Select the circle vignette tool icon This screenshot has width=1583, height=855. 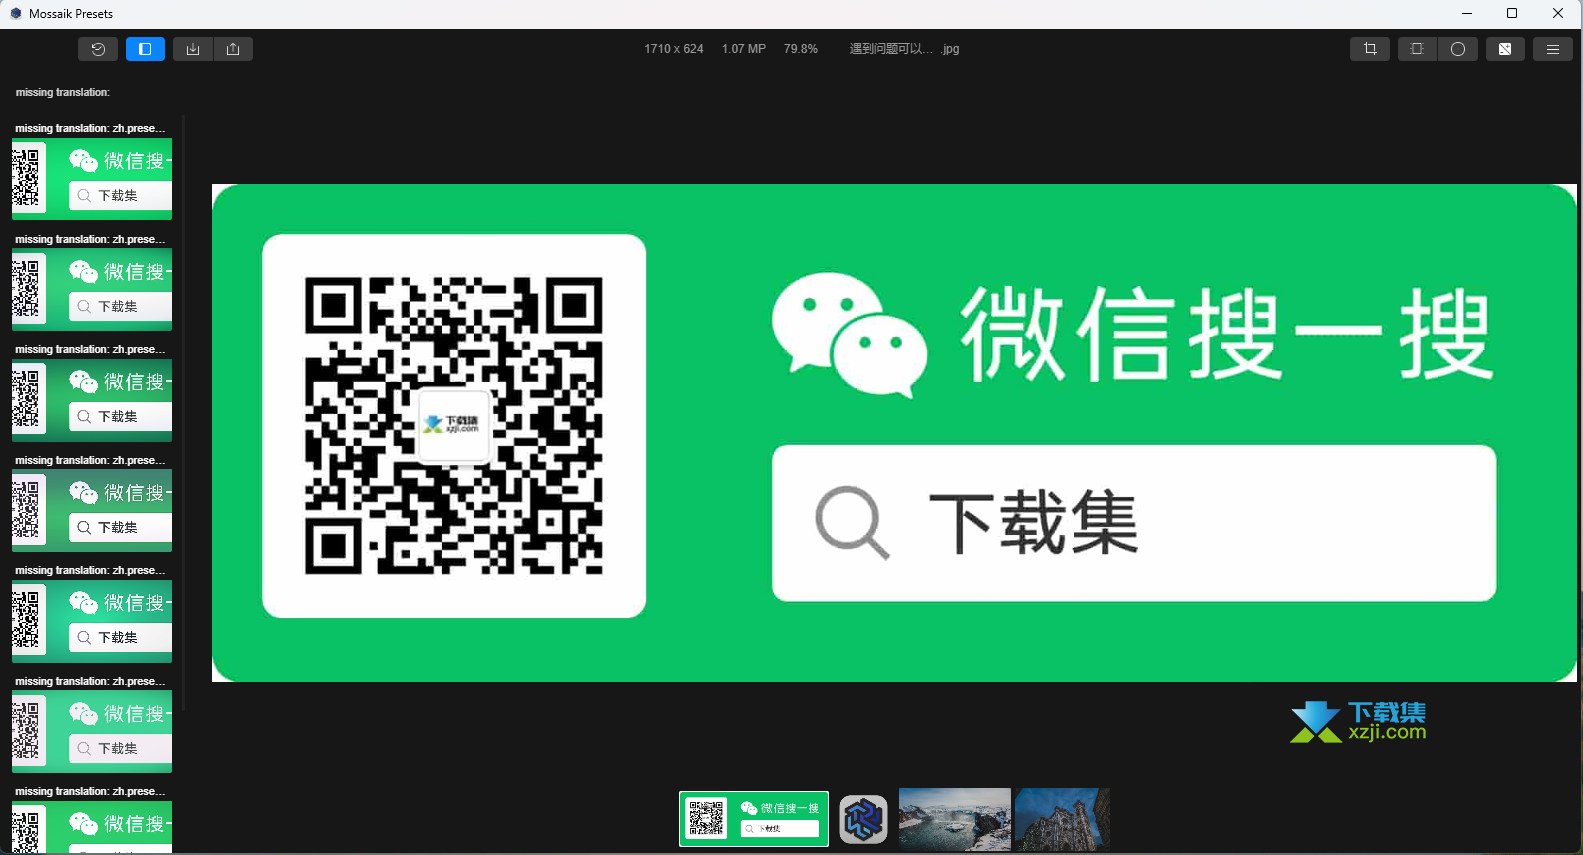coord(1458,49)
